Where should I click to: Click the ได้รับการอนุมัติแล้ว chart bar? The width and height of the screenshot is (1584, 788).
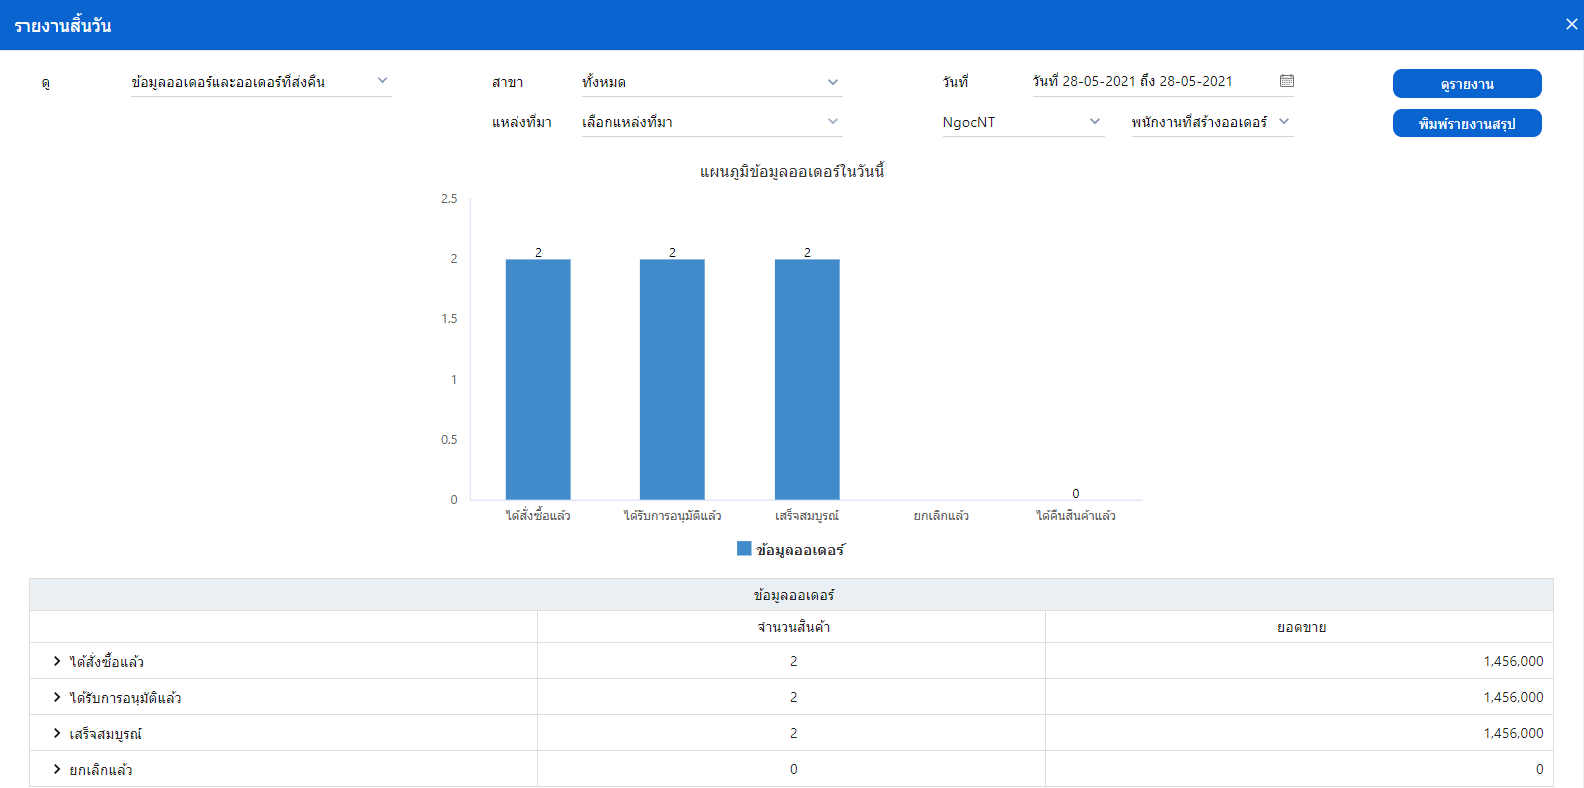[672, 380]
